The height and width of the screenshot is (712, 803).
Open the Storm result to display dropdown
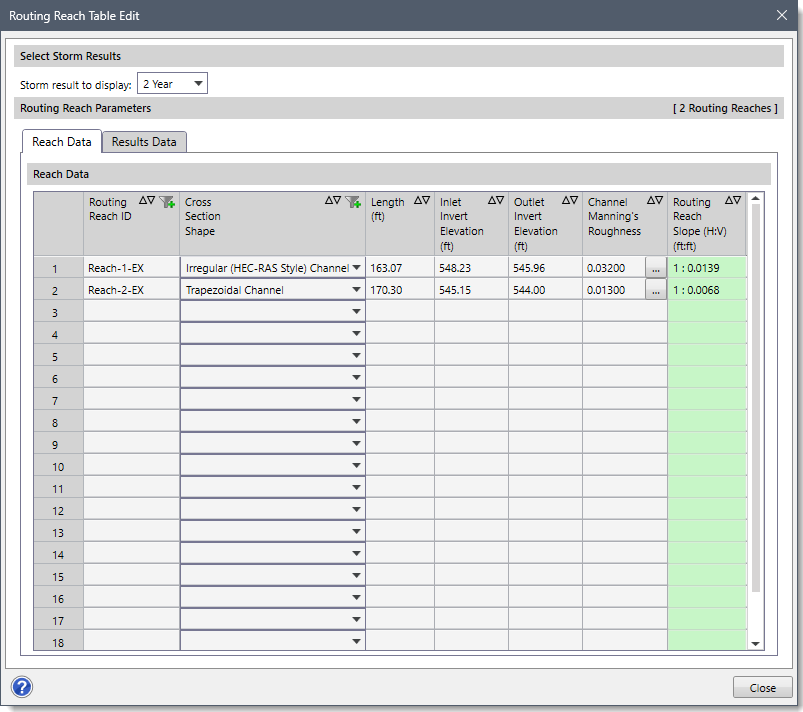(x=172, y=83)
